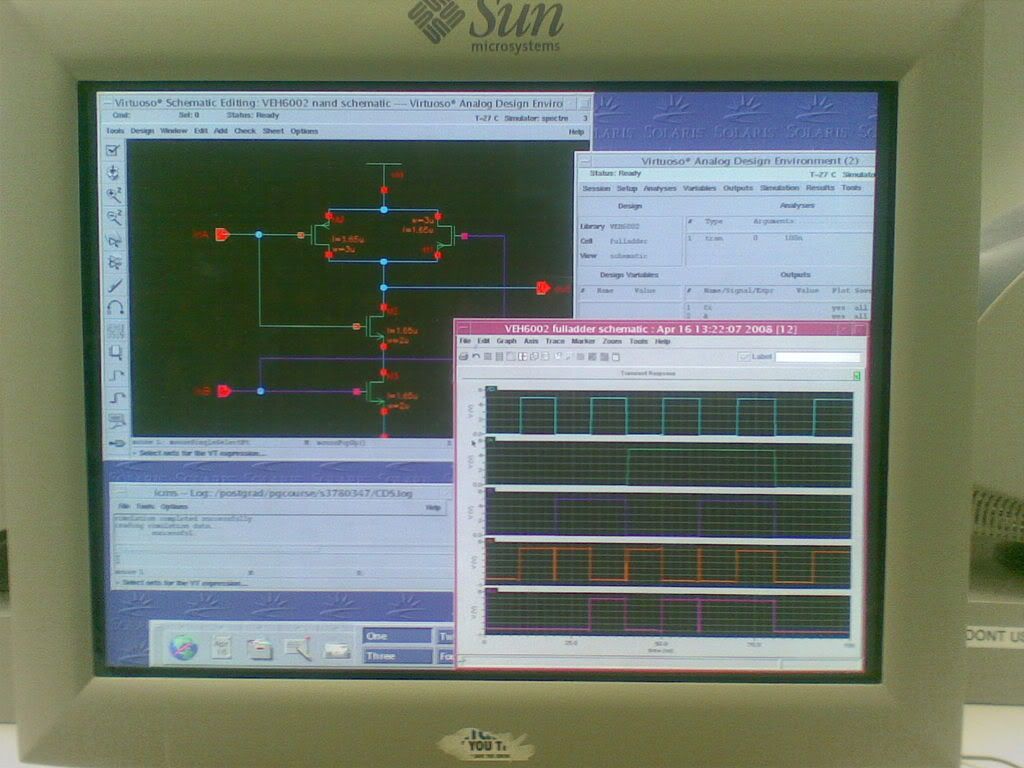Open the Help menu in icms log window
This screenshot has height=768, width=1024.
[433, 507]
